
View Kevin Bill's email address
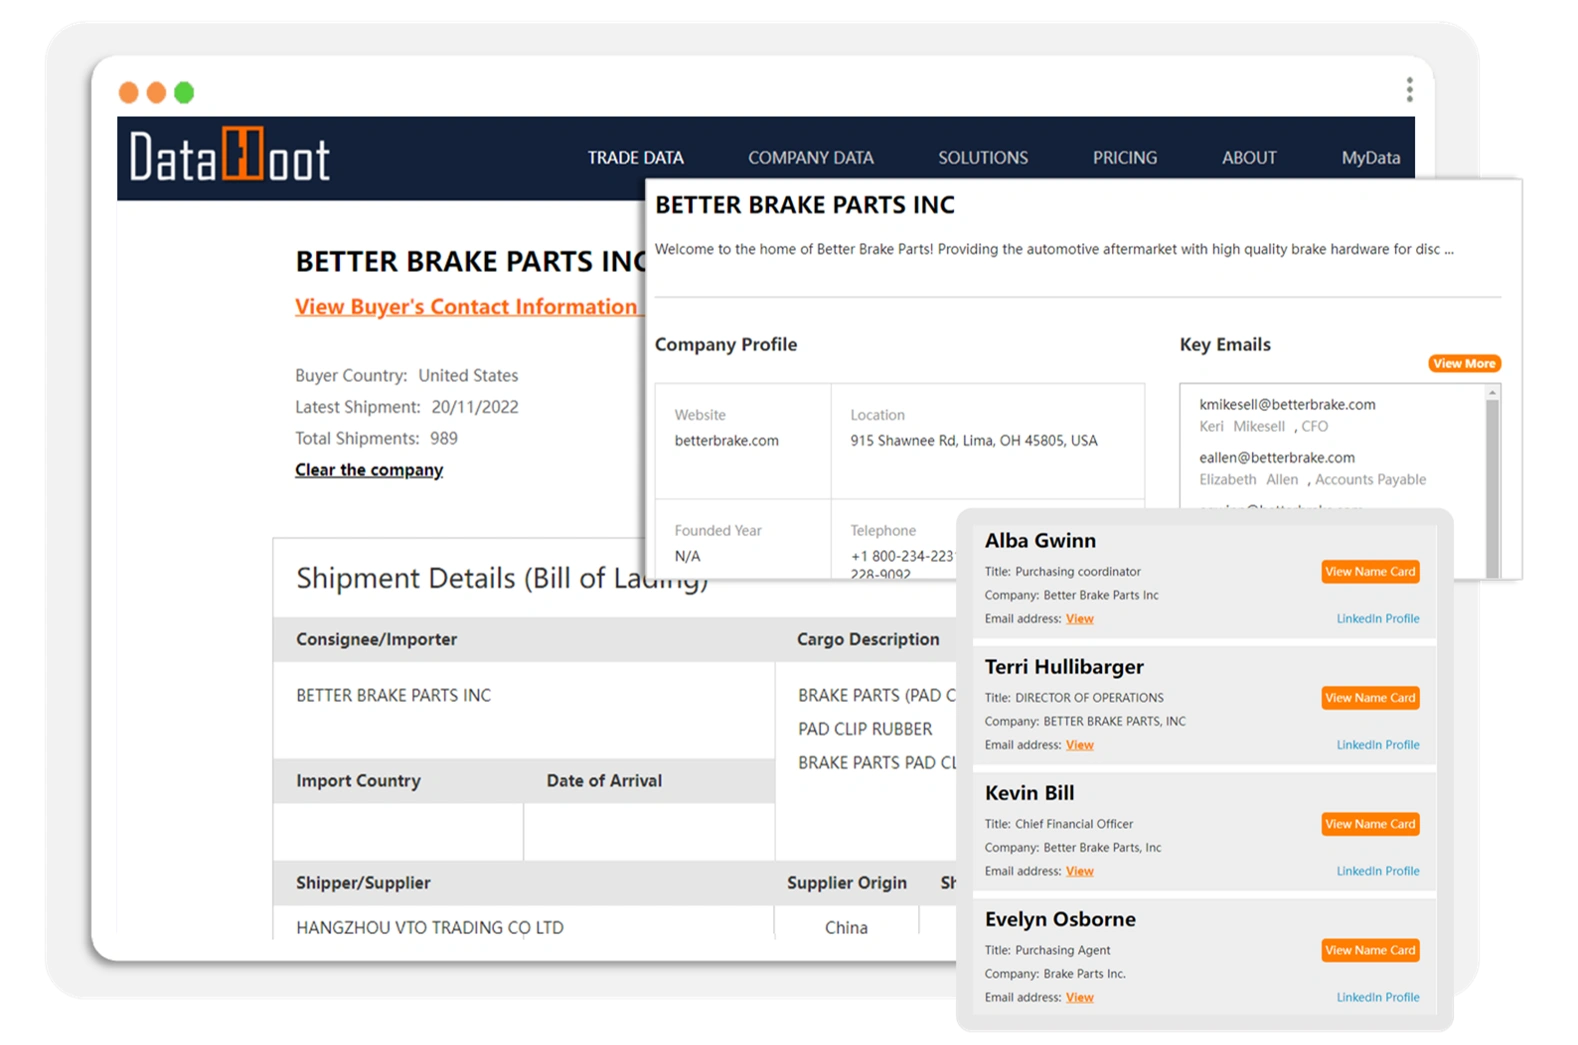1079,871
